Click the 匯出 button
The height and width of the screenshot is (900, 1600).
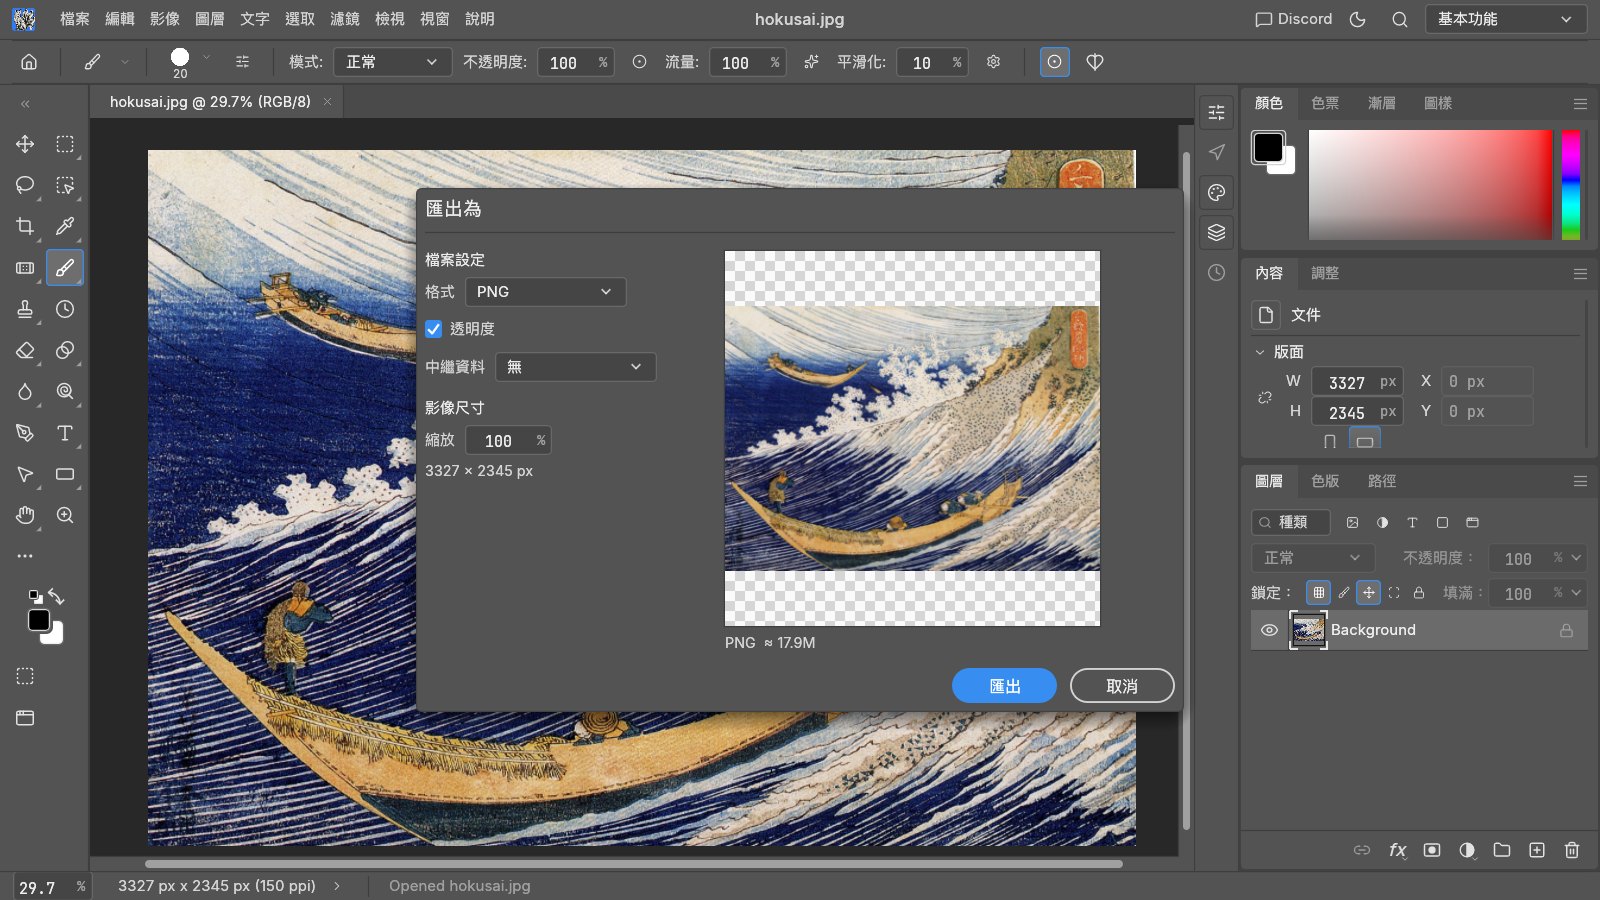[1004, 686]
